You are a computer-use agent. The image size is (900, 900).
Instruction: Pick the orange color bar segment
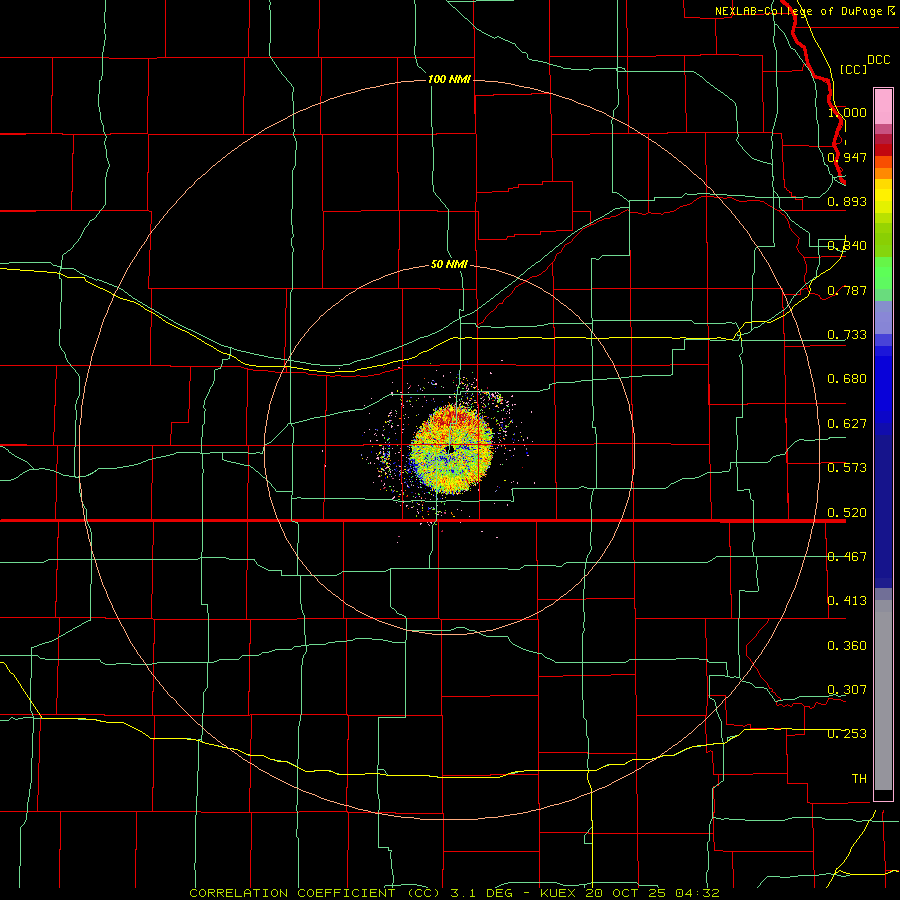(883, 173)
